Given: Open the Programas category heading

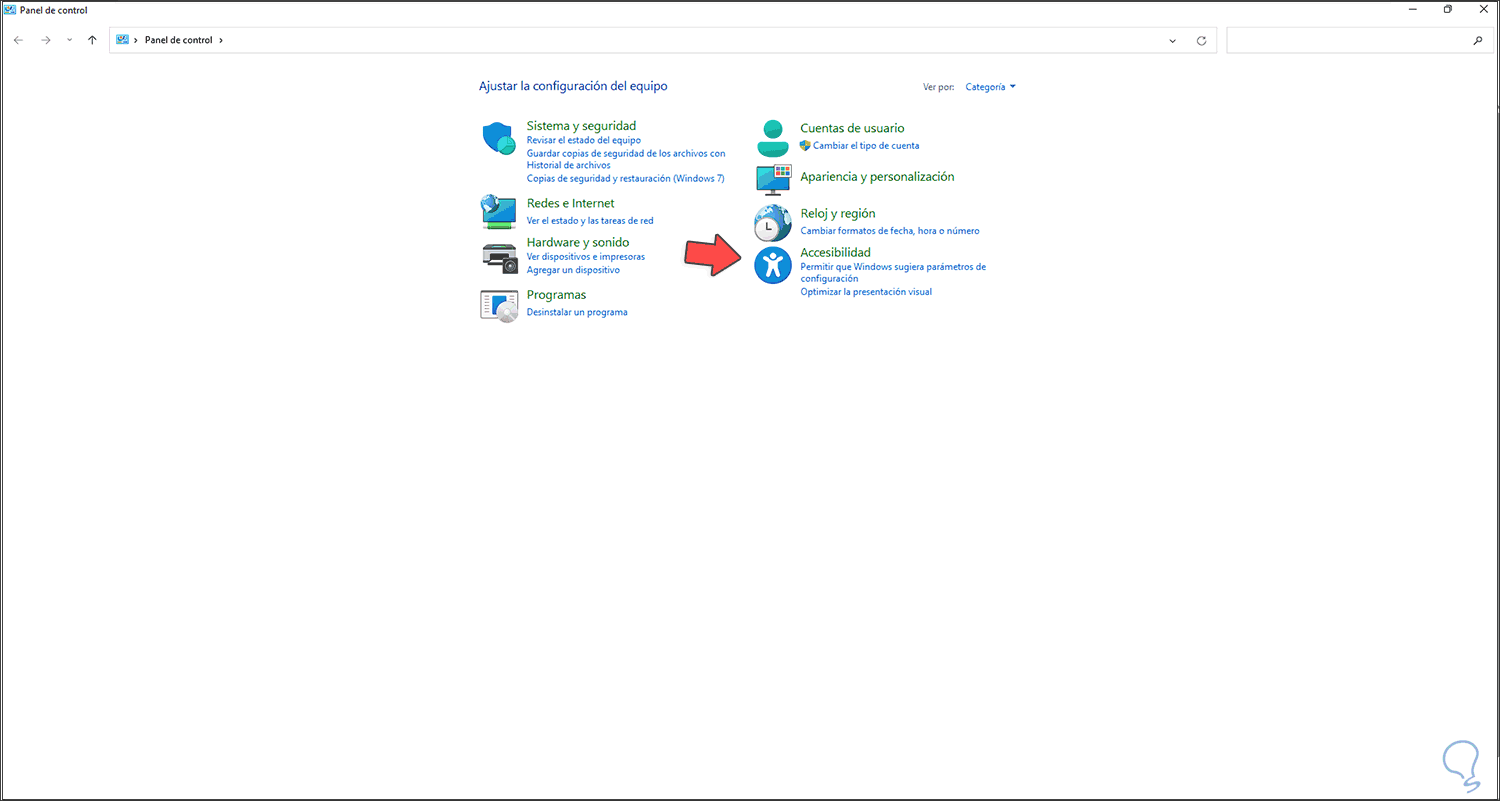Looking at the screenshot, I should pyautogui.click(x=556, y=295).
